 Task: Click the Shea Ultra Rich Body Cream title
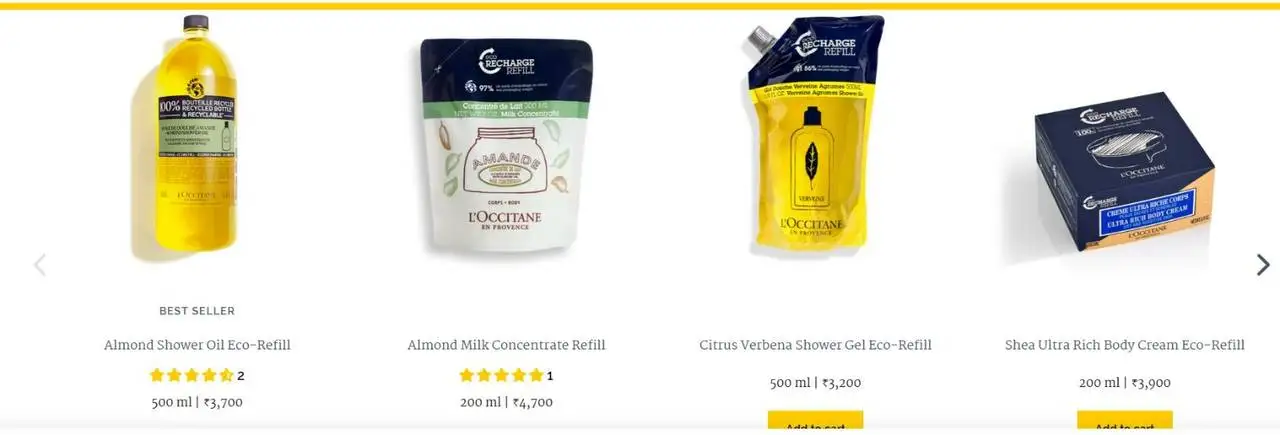(x=1125, y=345)
